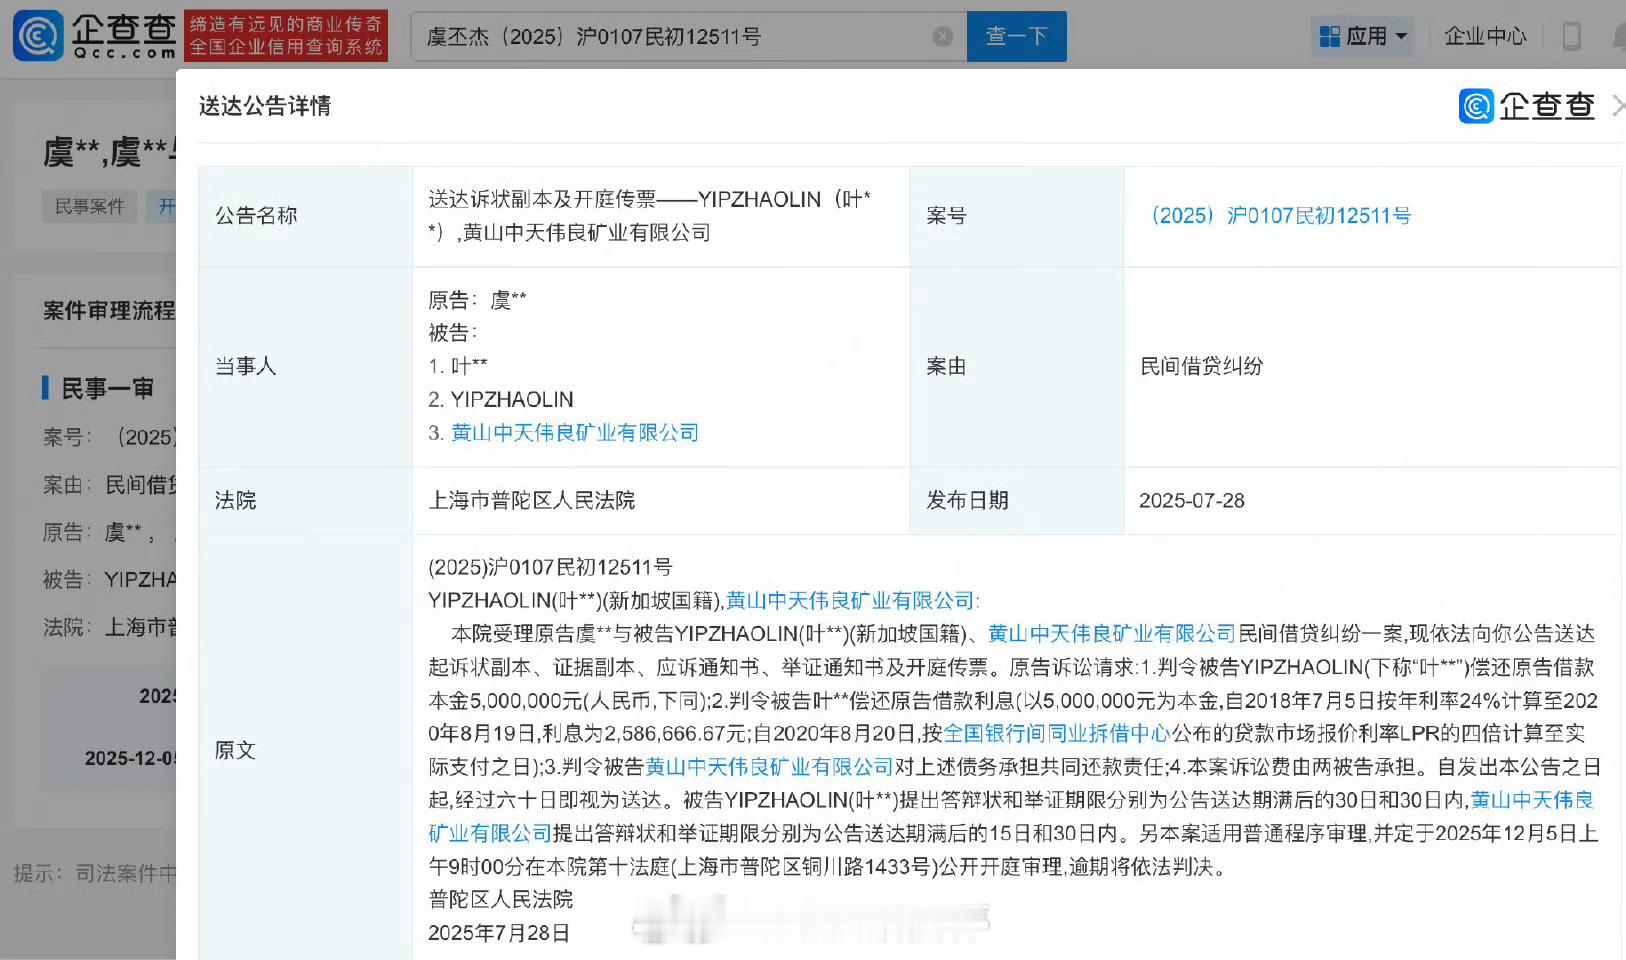
Task: Click the mobile phone icon in header
Action: click(1571, 37)
